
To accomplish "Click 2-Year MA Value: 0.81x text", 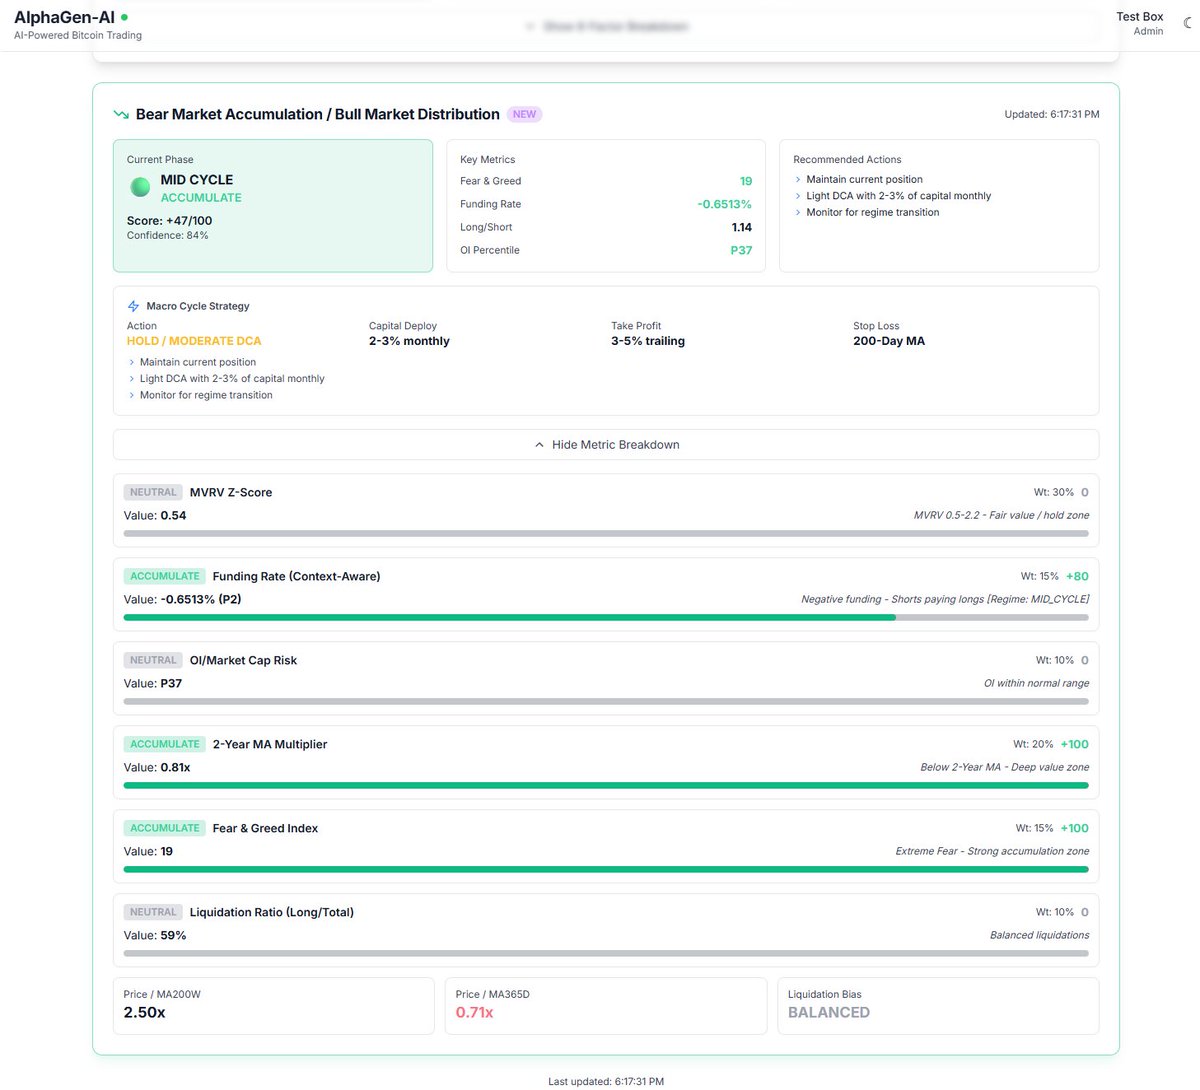I will click(157, 768).
